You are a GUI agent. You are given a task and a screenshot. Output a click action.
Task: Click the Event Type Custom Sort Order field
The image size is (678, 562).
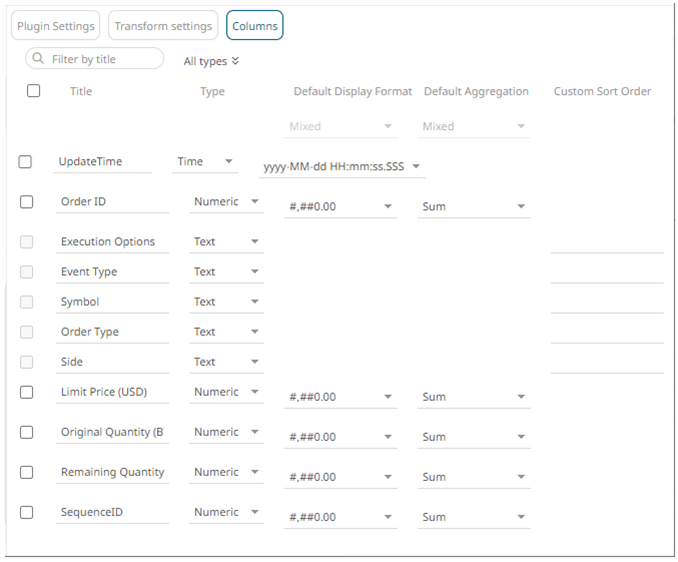point(606,272)
